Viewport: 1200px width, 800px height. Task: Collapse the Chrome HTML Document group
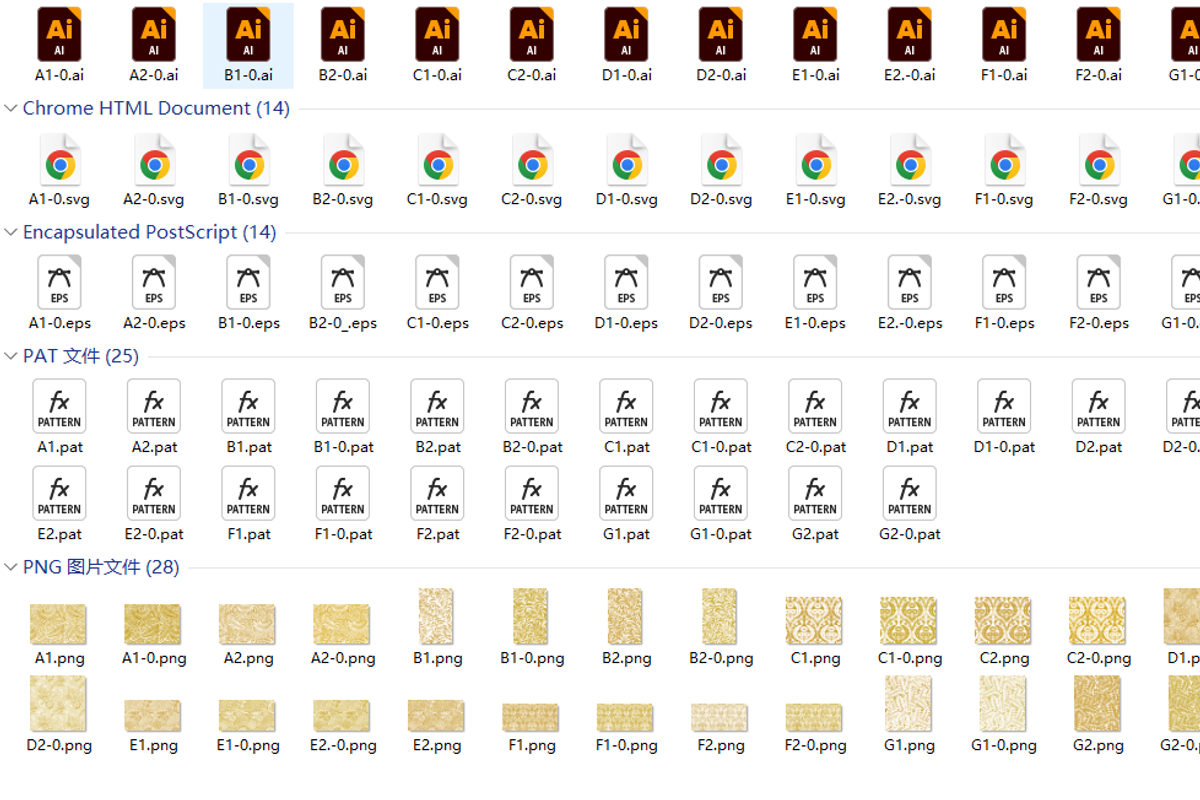click(11, 108)
